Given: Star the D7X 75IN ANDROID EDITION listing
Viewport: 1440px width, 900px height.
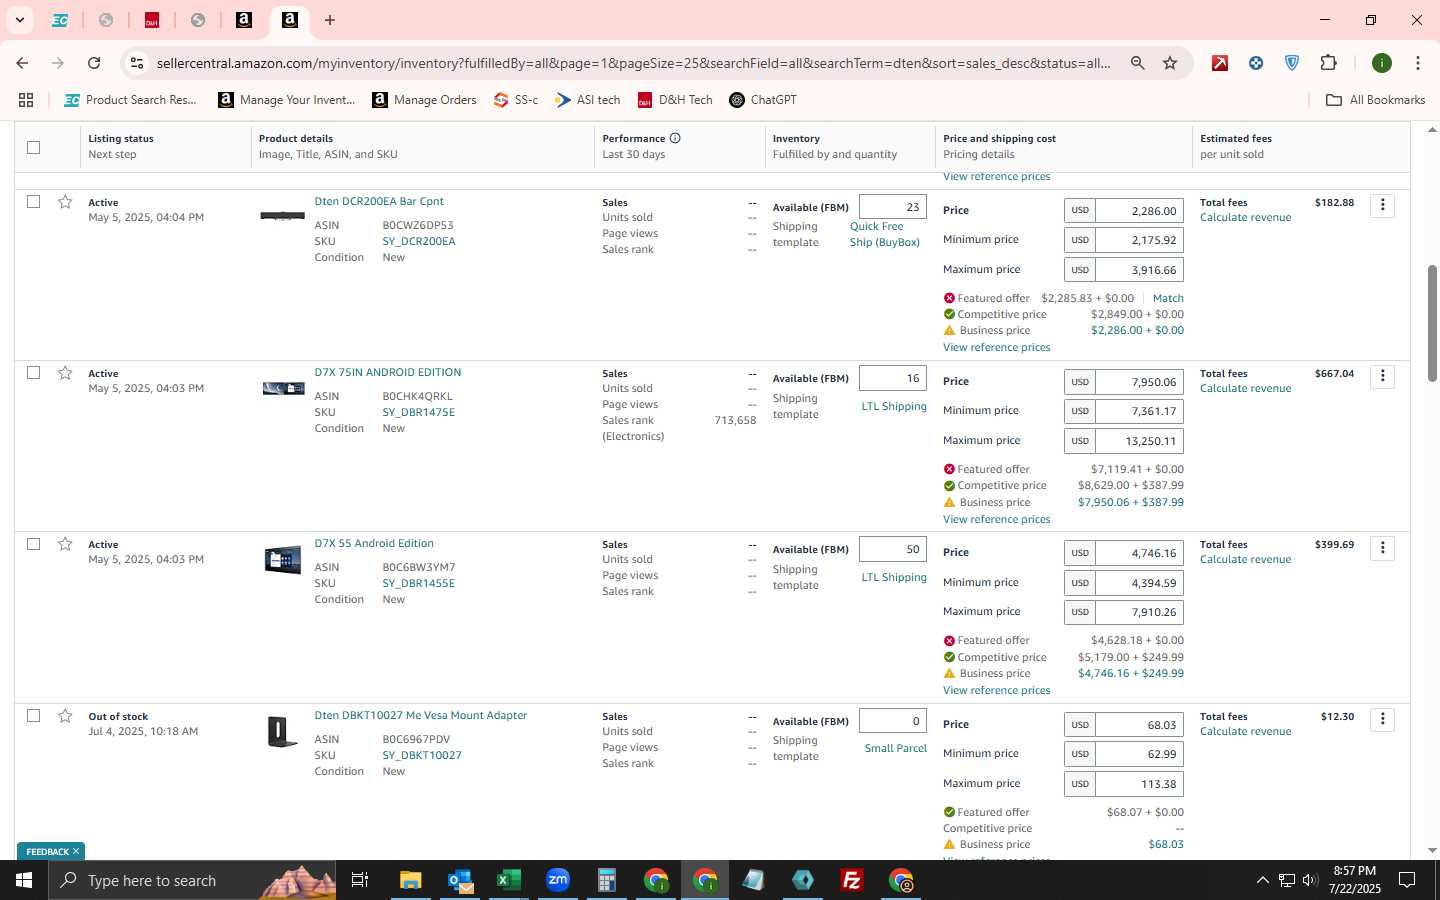Looking at the screenshot, I should click(x=65, y=373).
